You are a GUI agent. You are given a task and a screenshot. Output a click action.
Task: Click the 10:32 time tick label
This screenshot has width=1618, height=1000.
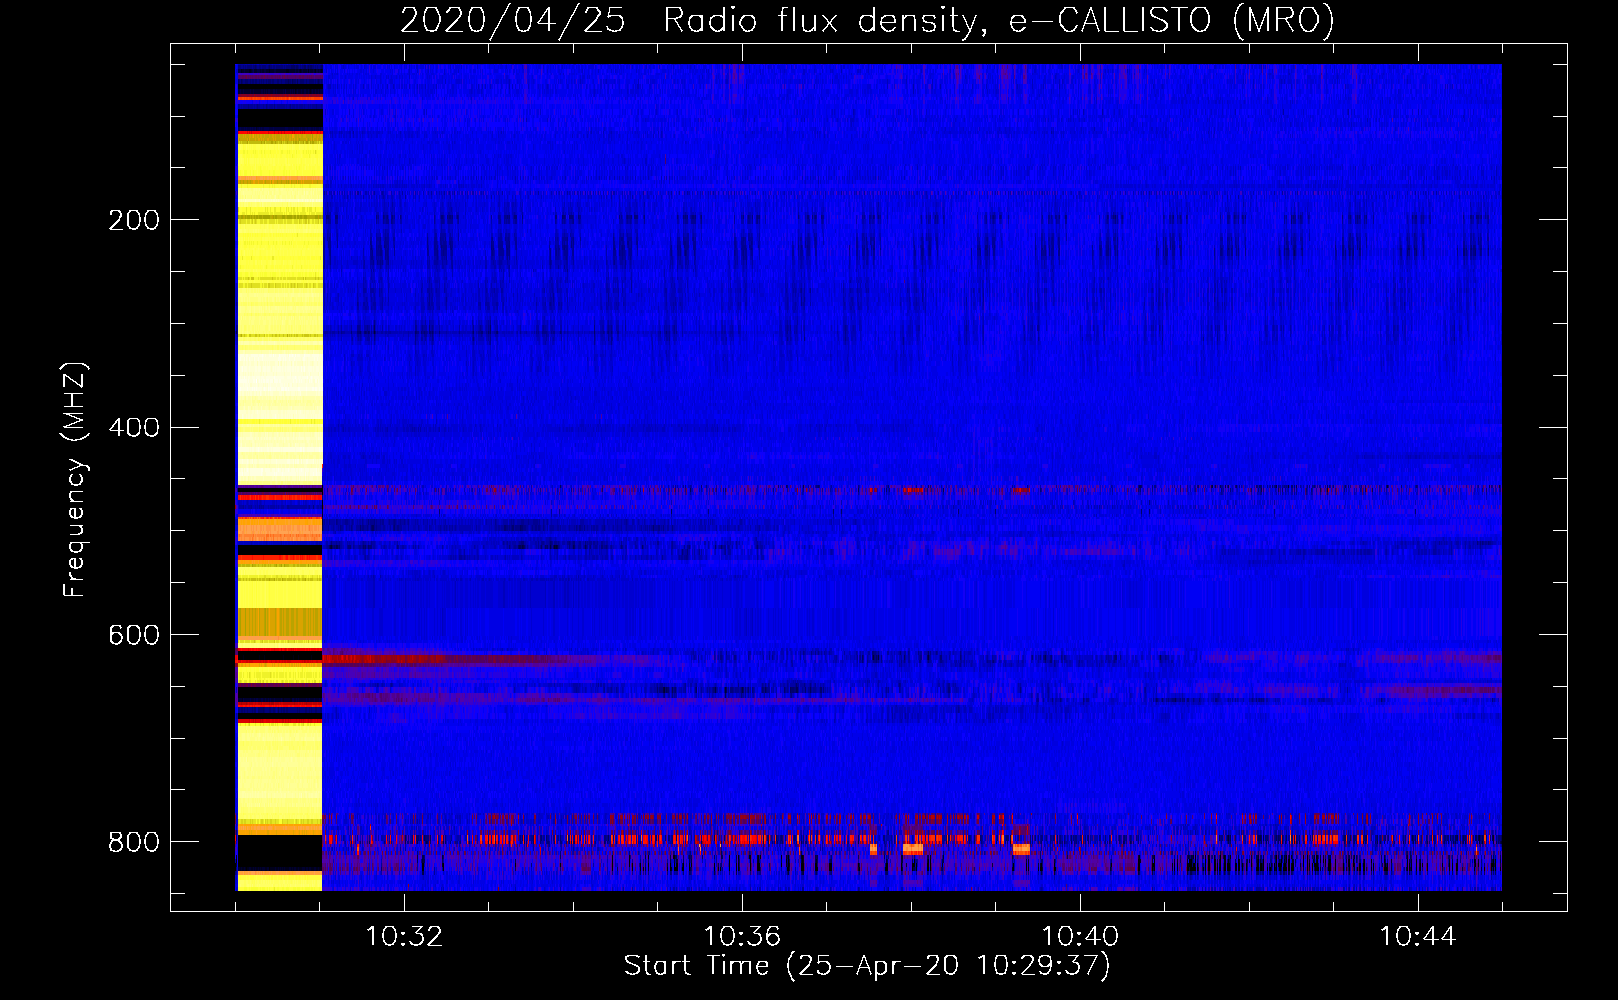point(404,937)
